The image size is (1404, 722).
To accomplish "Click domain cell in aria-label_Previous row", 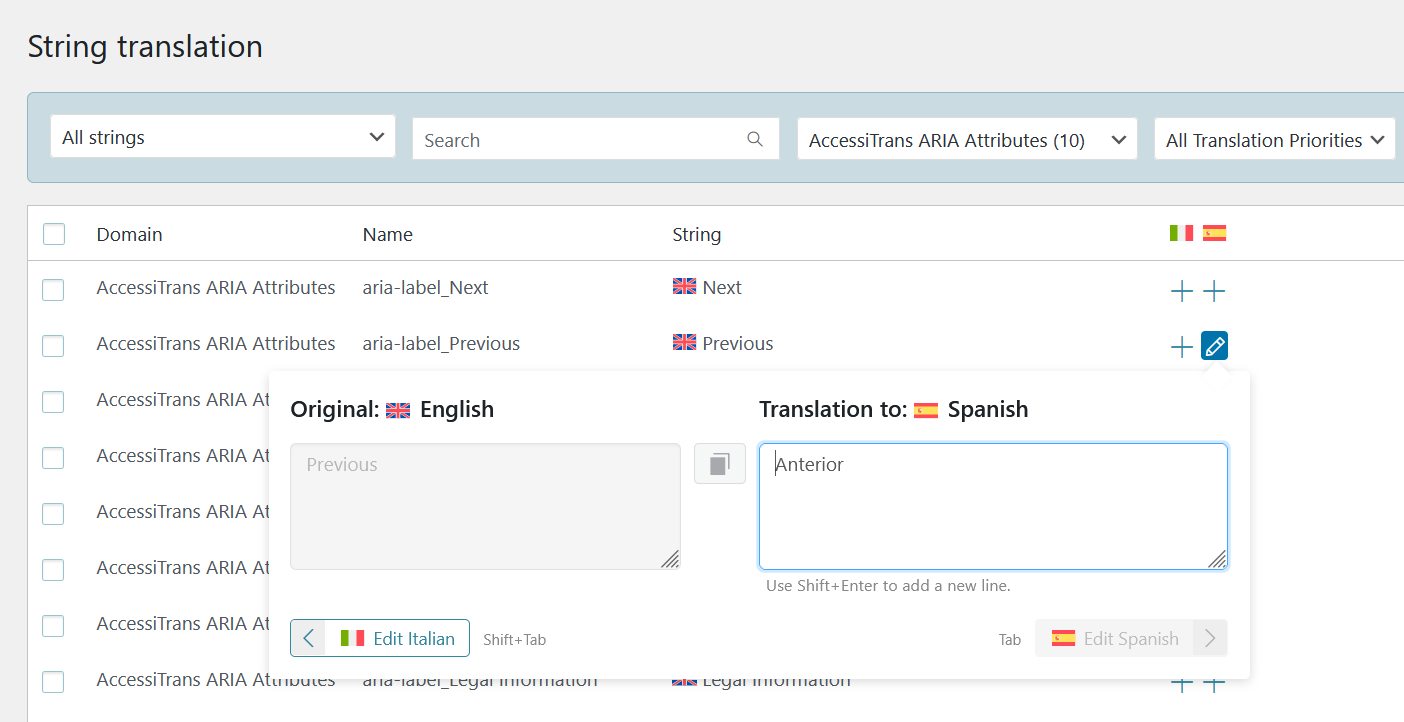I will 216,343.
